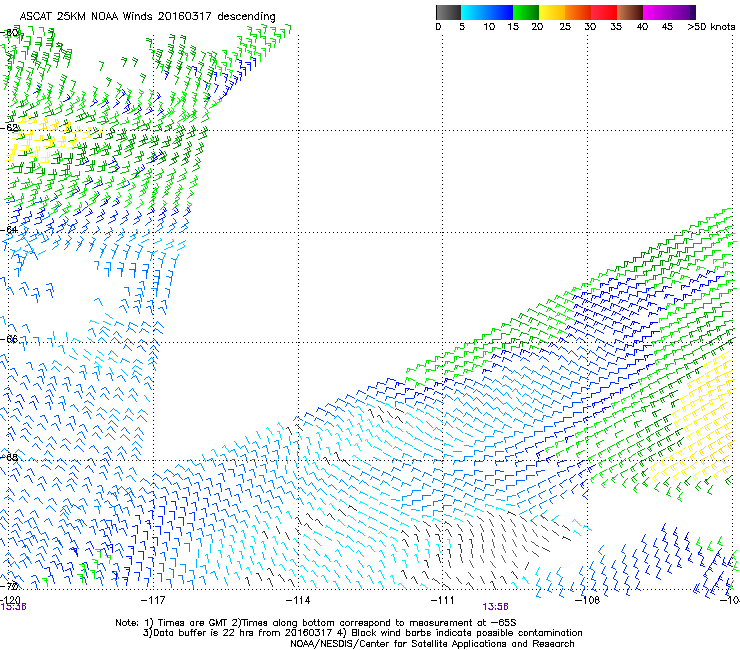This screenshot has width=740, height=650.
Task: Click the 'NOAA/NESDIS/Center for Satellite Applications' credit line
Action: pyautogui.click(x=432, y=644)
